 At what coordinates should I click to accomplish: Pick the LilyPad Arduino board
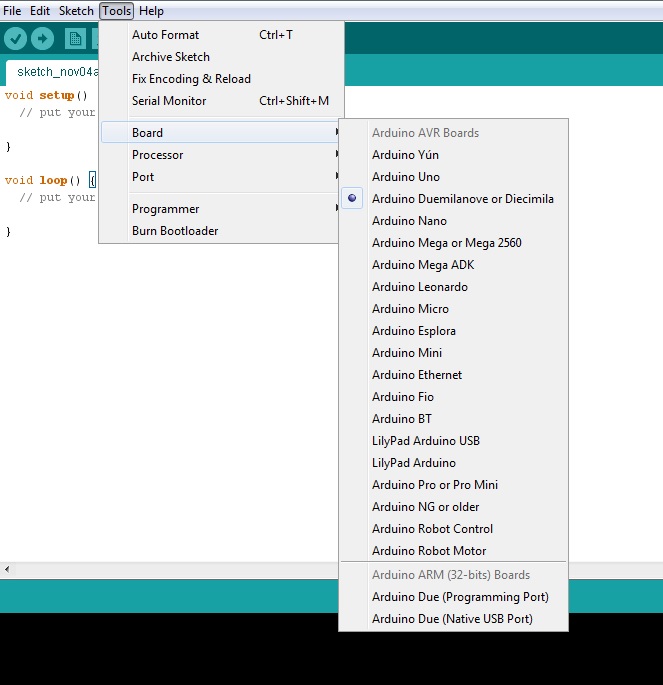tap(453, 463)
